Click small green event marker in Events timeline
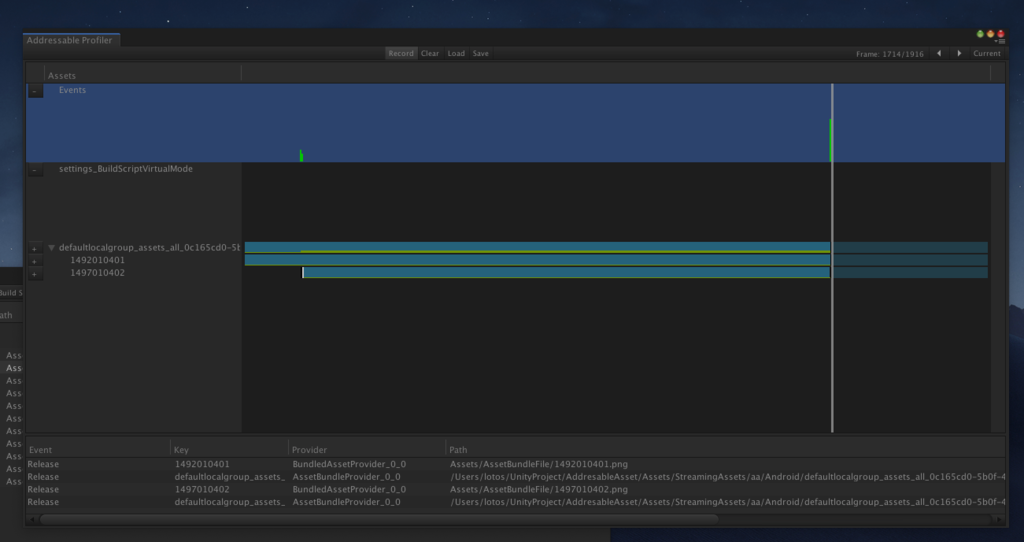Screen dimensions: 1024x542 pyautogui.click(x=301, y=155)
